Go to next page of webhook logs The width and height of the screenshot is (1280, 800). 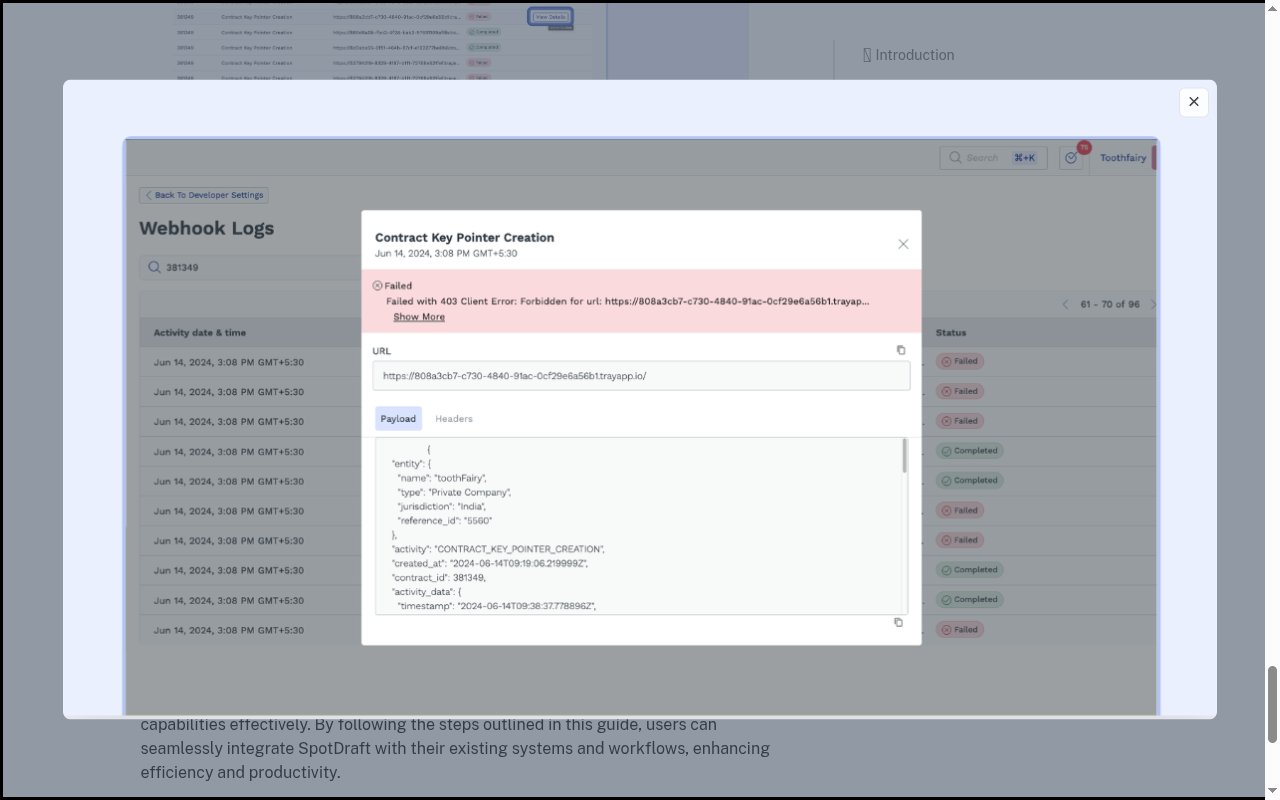tap(1153, 304)
